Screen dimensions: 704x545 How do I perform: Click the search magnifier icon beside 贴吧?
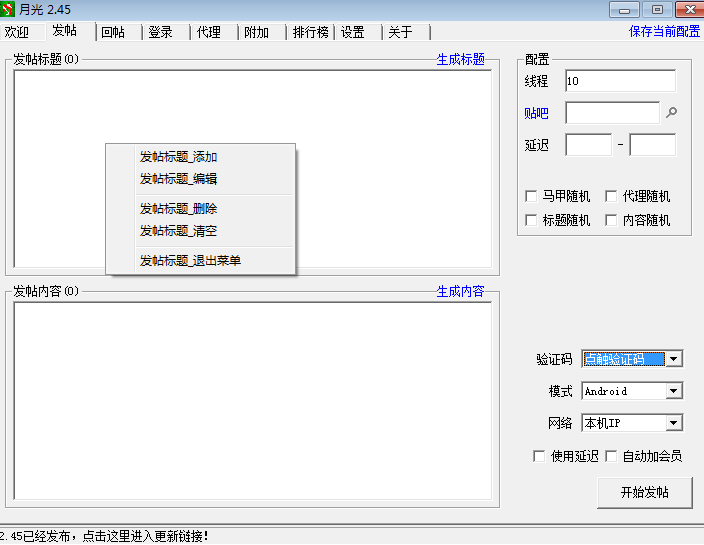672,113
